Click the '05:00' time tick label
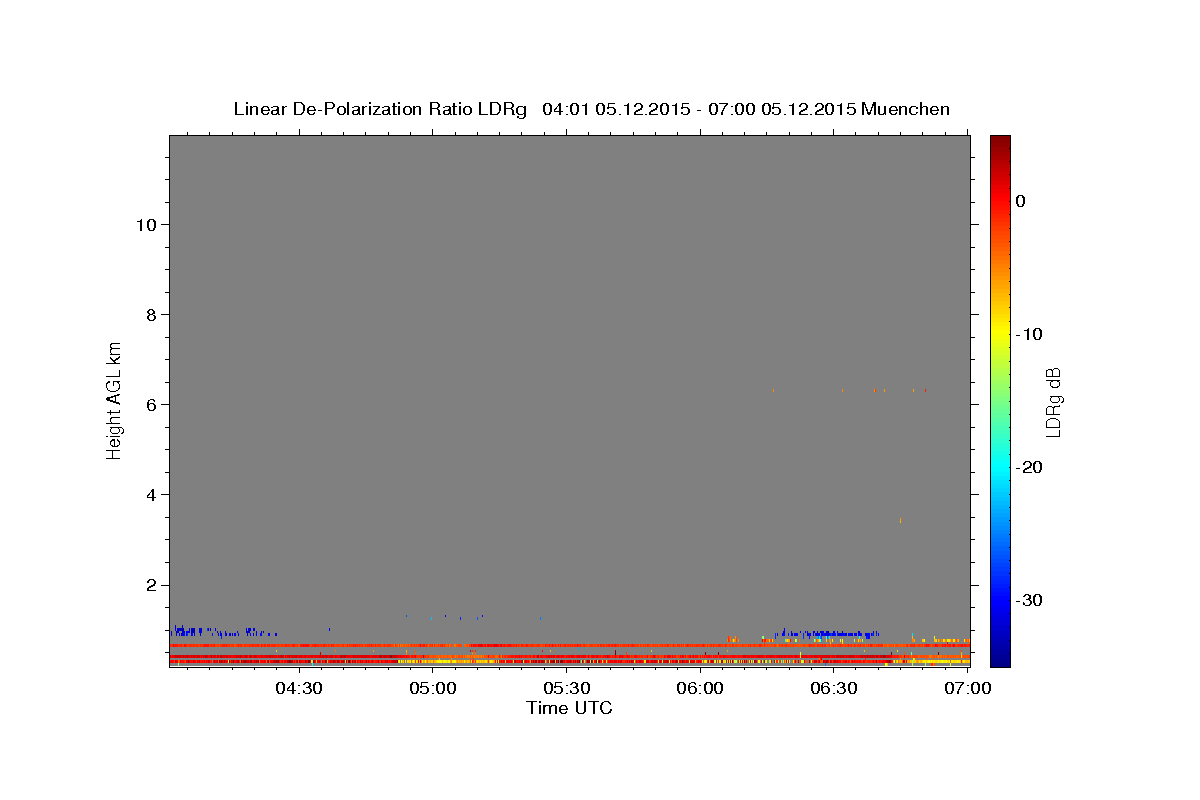Viewport: 1200px width, 800px height. tap(433, 689)
